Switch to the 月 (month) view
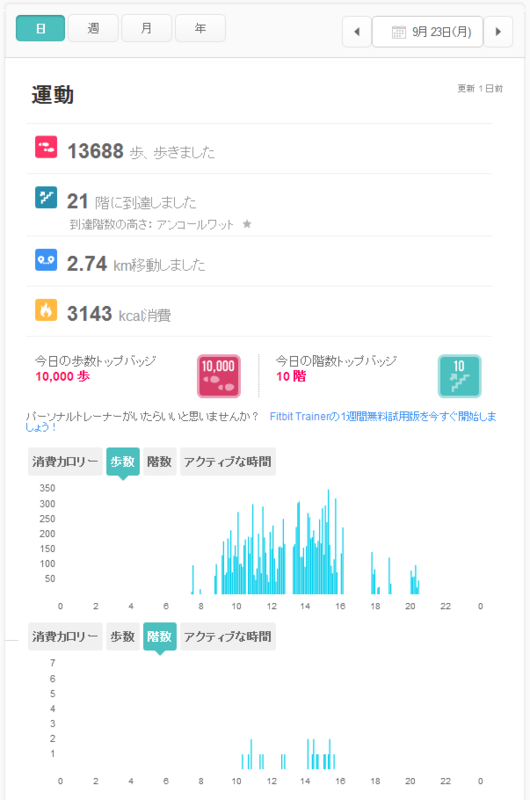Viewport: 530px width, 800px height. [146, 28]
